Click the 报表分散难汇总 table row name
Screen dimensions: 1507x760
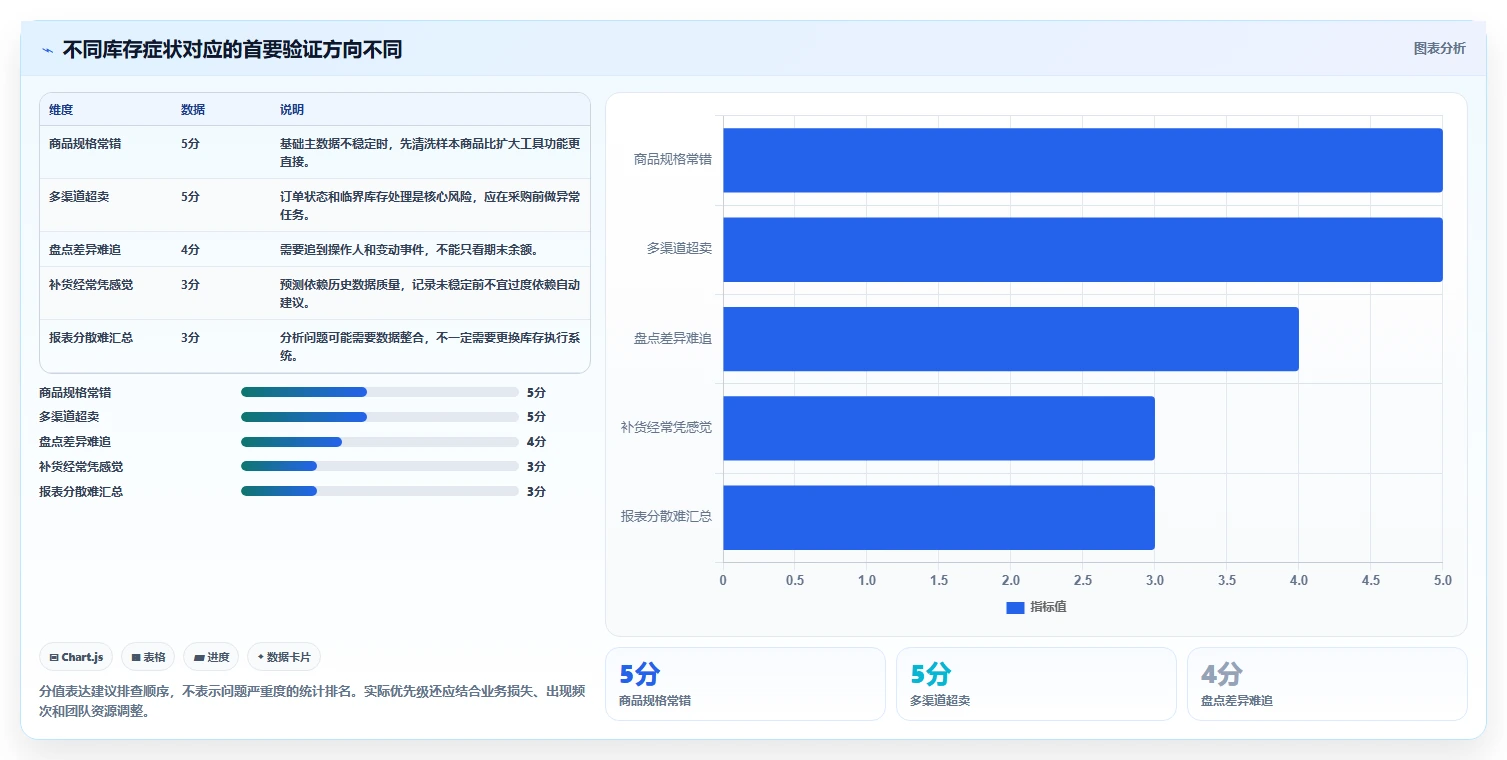[x=91, y=338]
